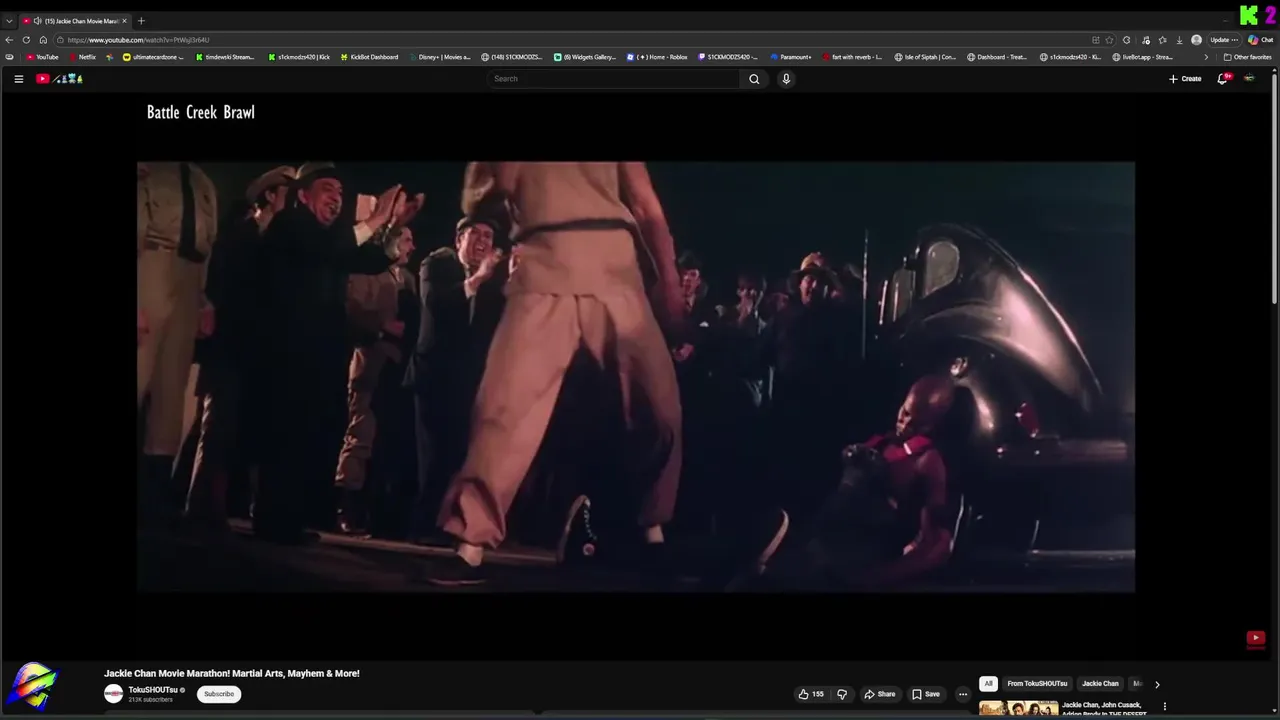Share the video with the Share button

point(880,694)
